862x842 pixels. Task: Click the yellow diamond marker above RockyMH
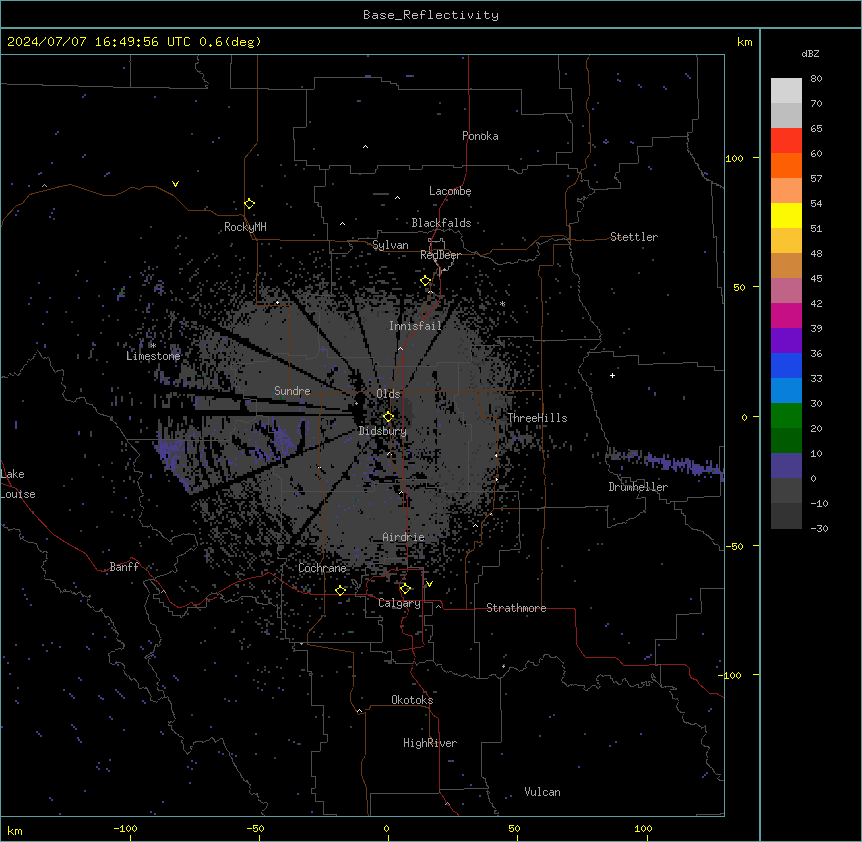click(x=249, y=203)
